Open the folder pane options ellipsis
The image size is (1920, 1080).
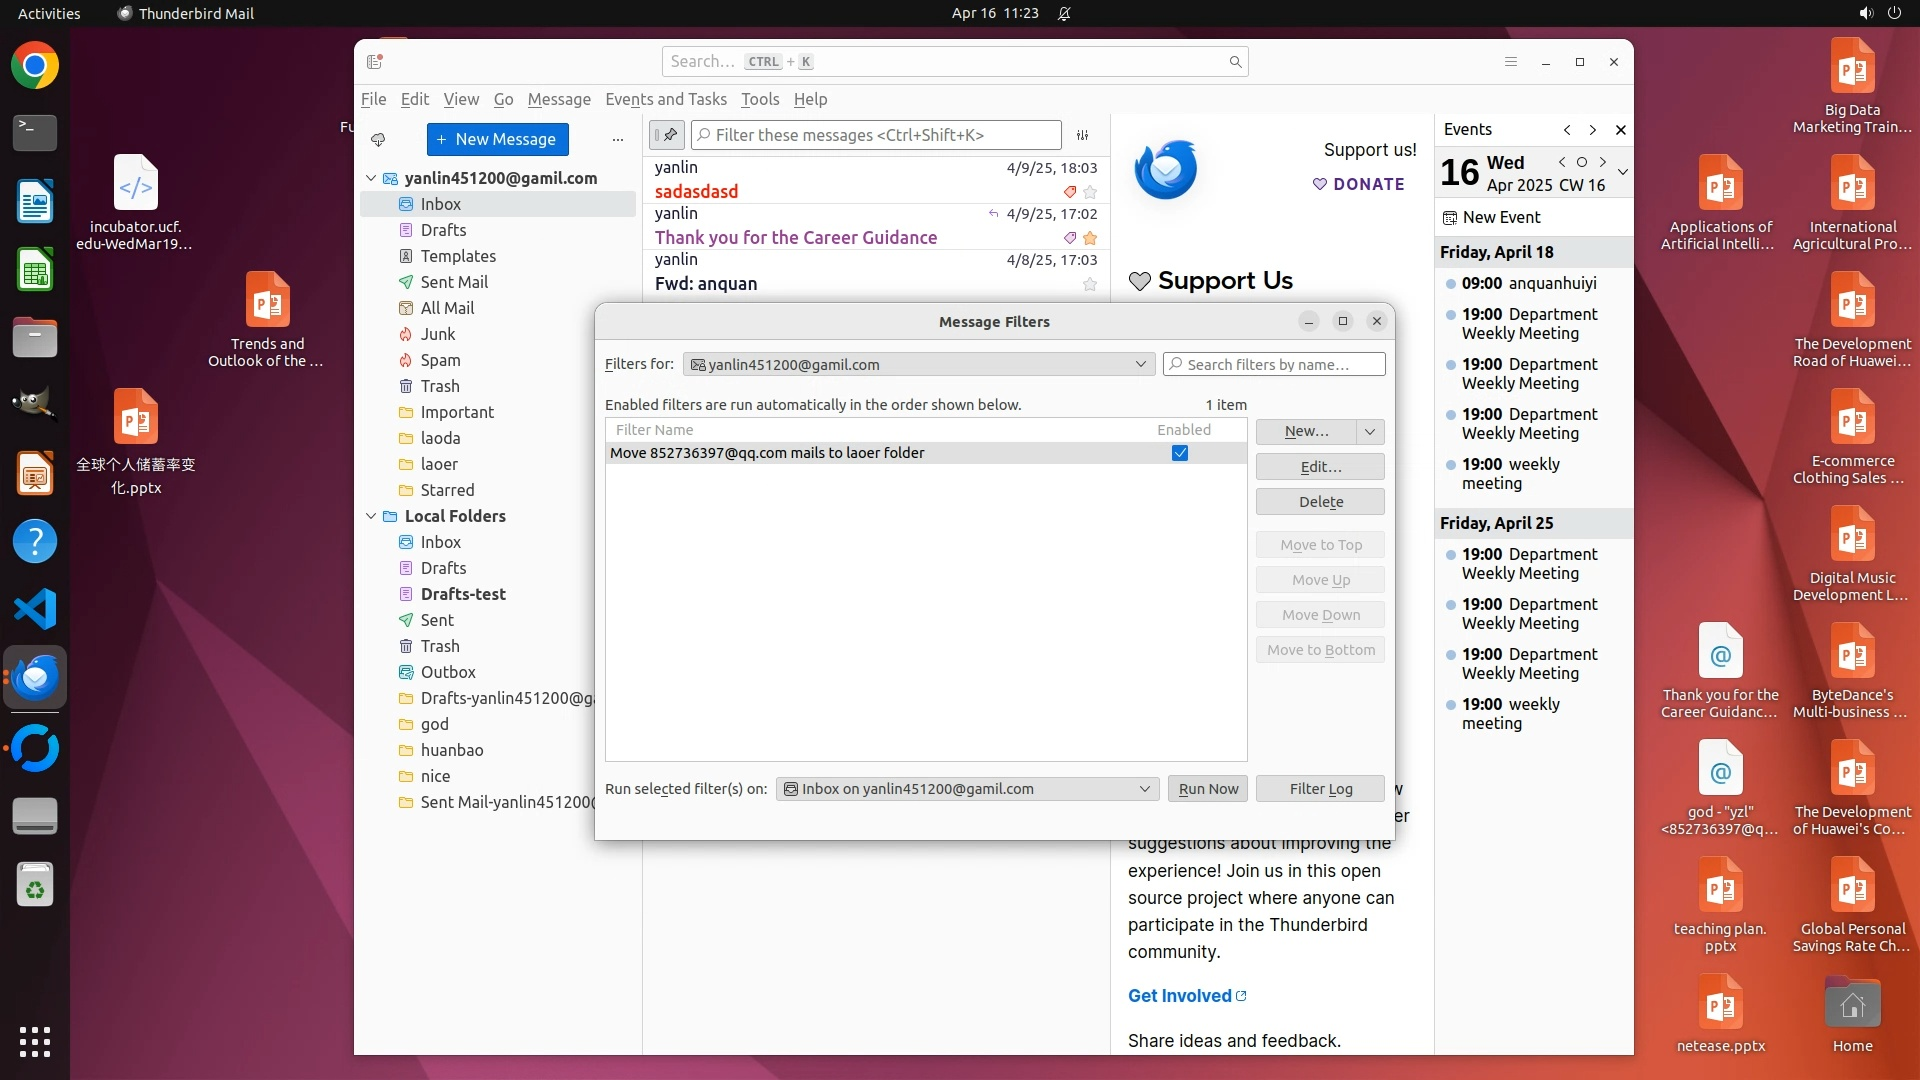click(x=618, y=140)
